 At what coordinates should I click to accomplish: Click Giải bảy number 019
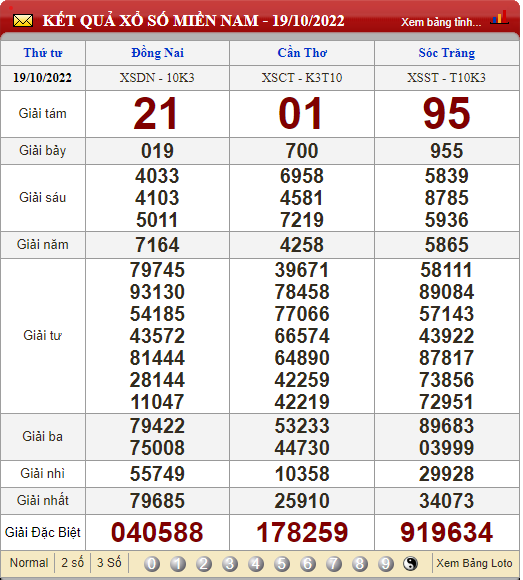(157, 151)
